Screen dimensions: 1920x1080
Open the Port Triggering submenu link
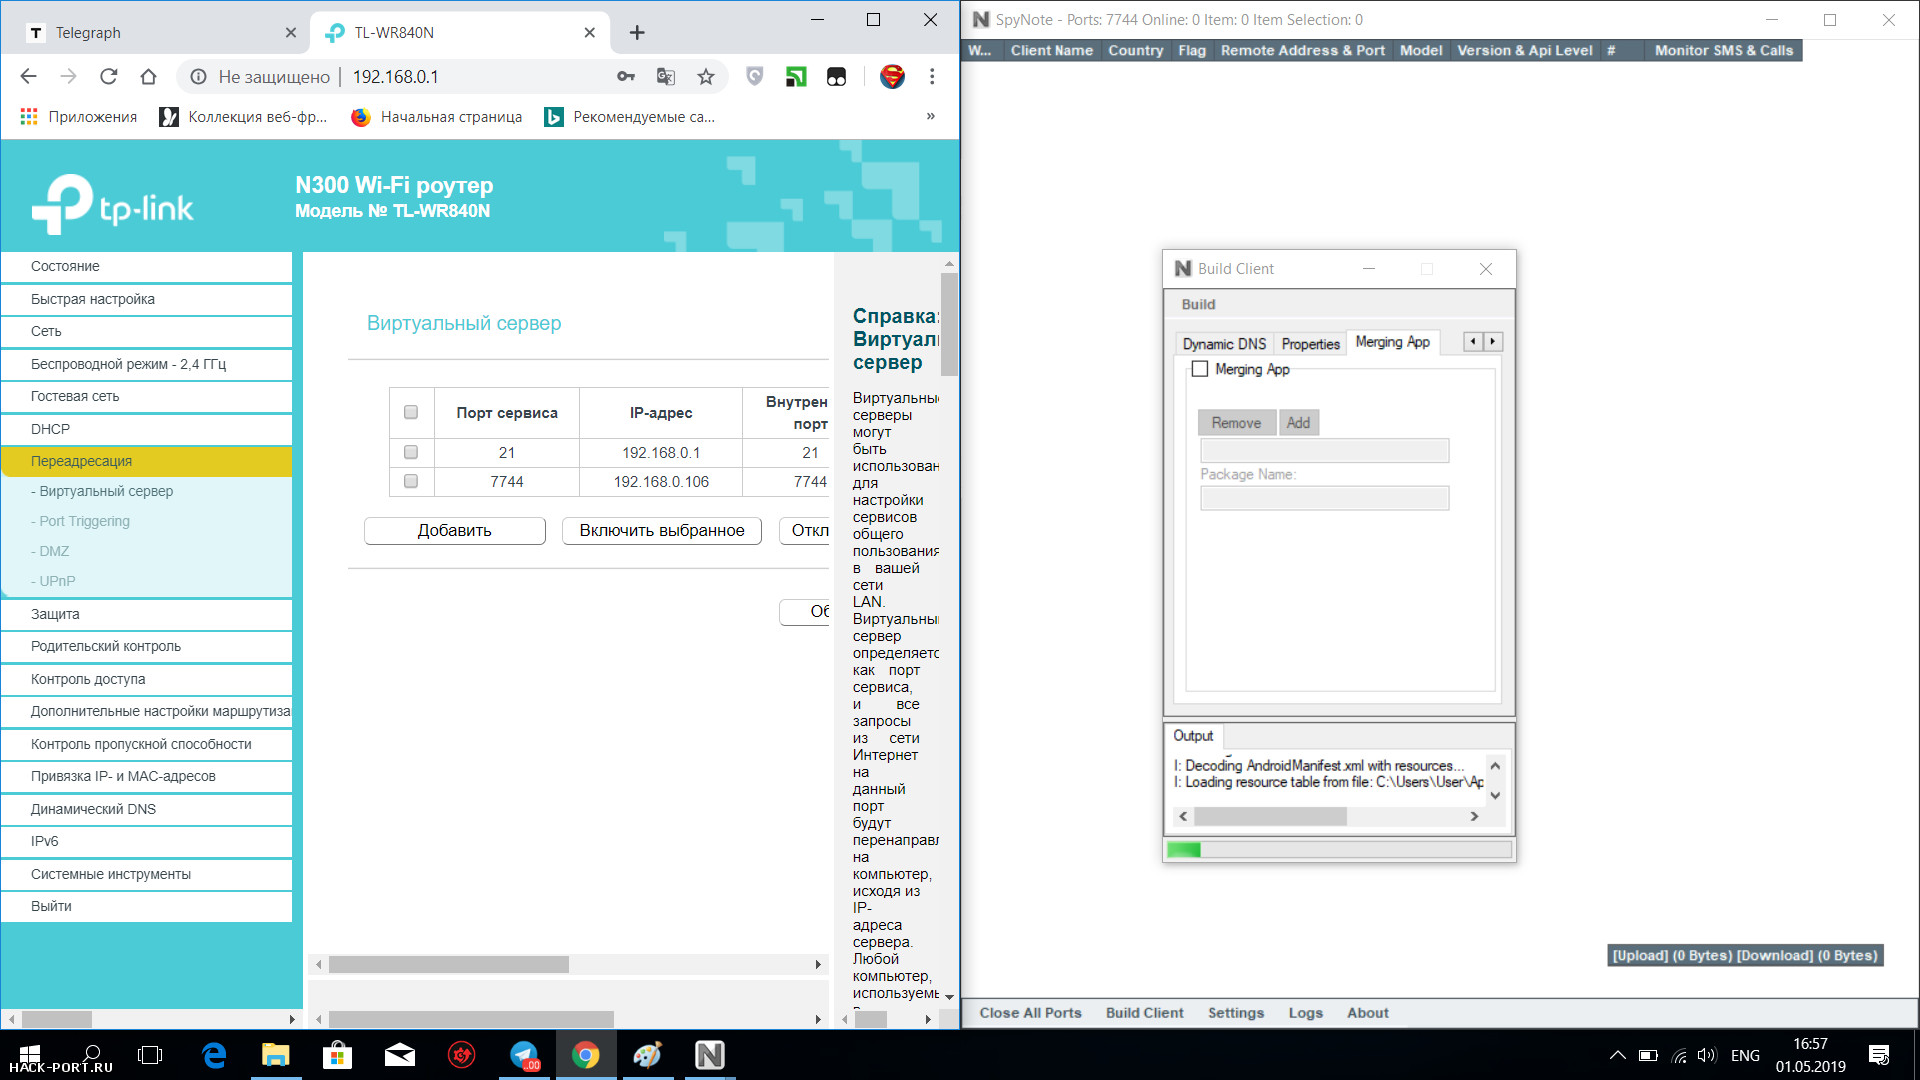pyautogui.click(x=84, y=521)
